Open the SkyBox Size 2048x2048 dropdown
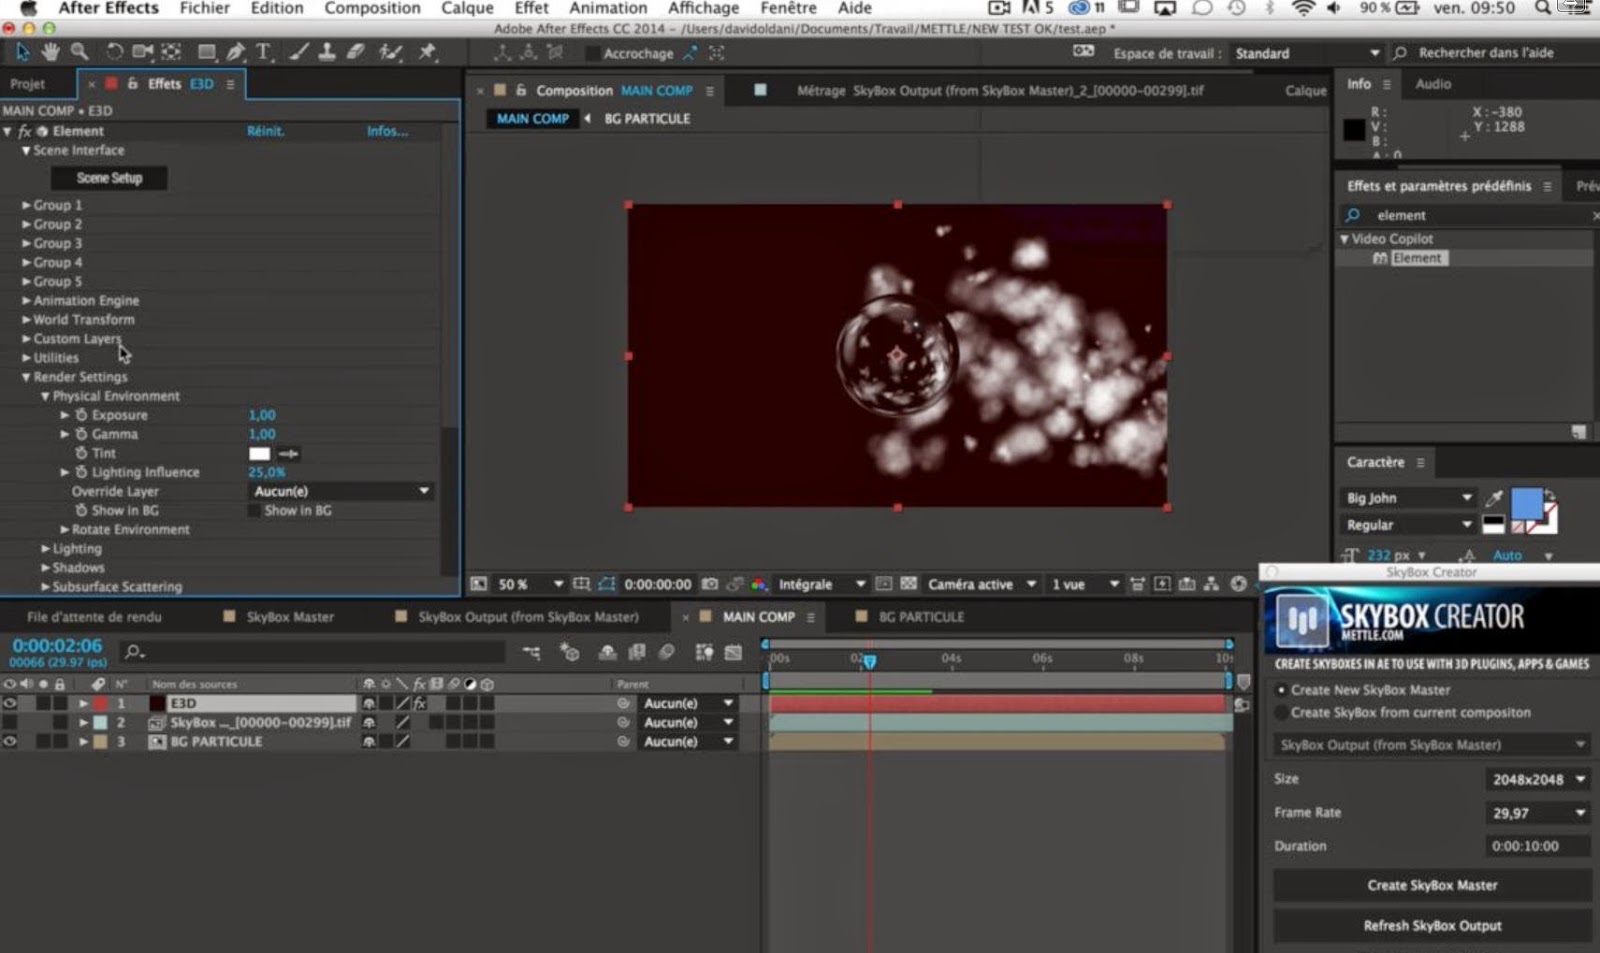Screen dimensions: 1600x953 point(1538,779)
